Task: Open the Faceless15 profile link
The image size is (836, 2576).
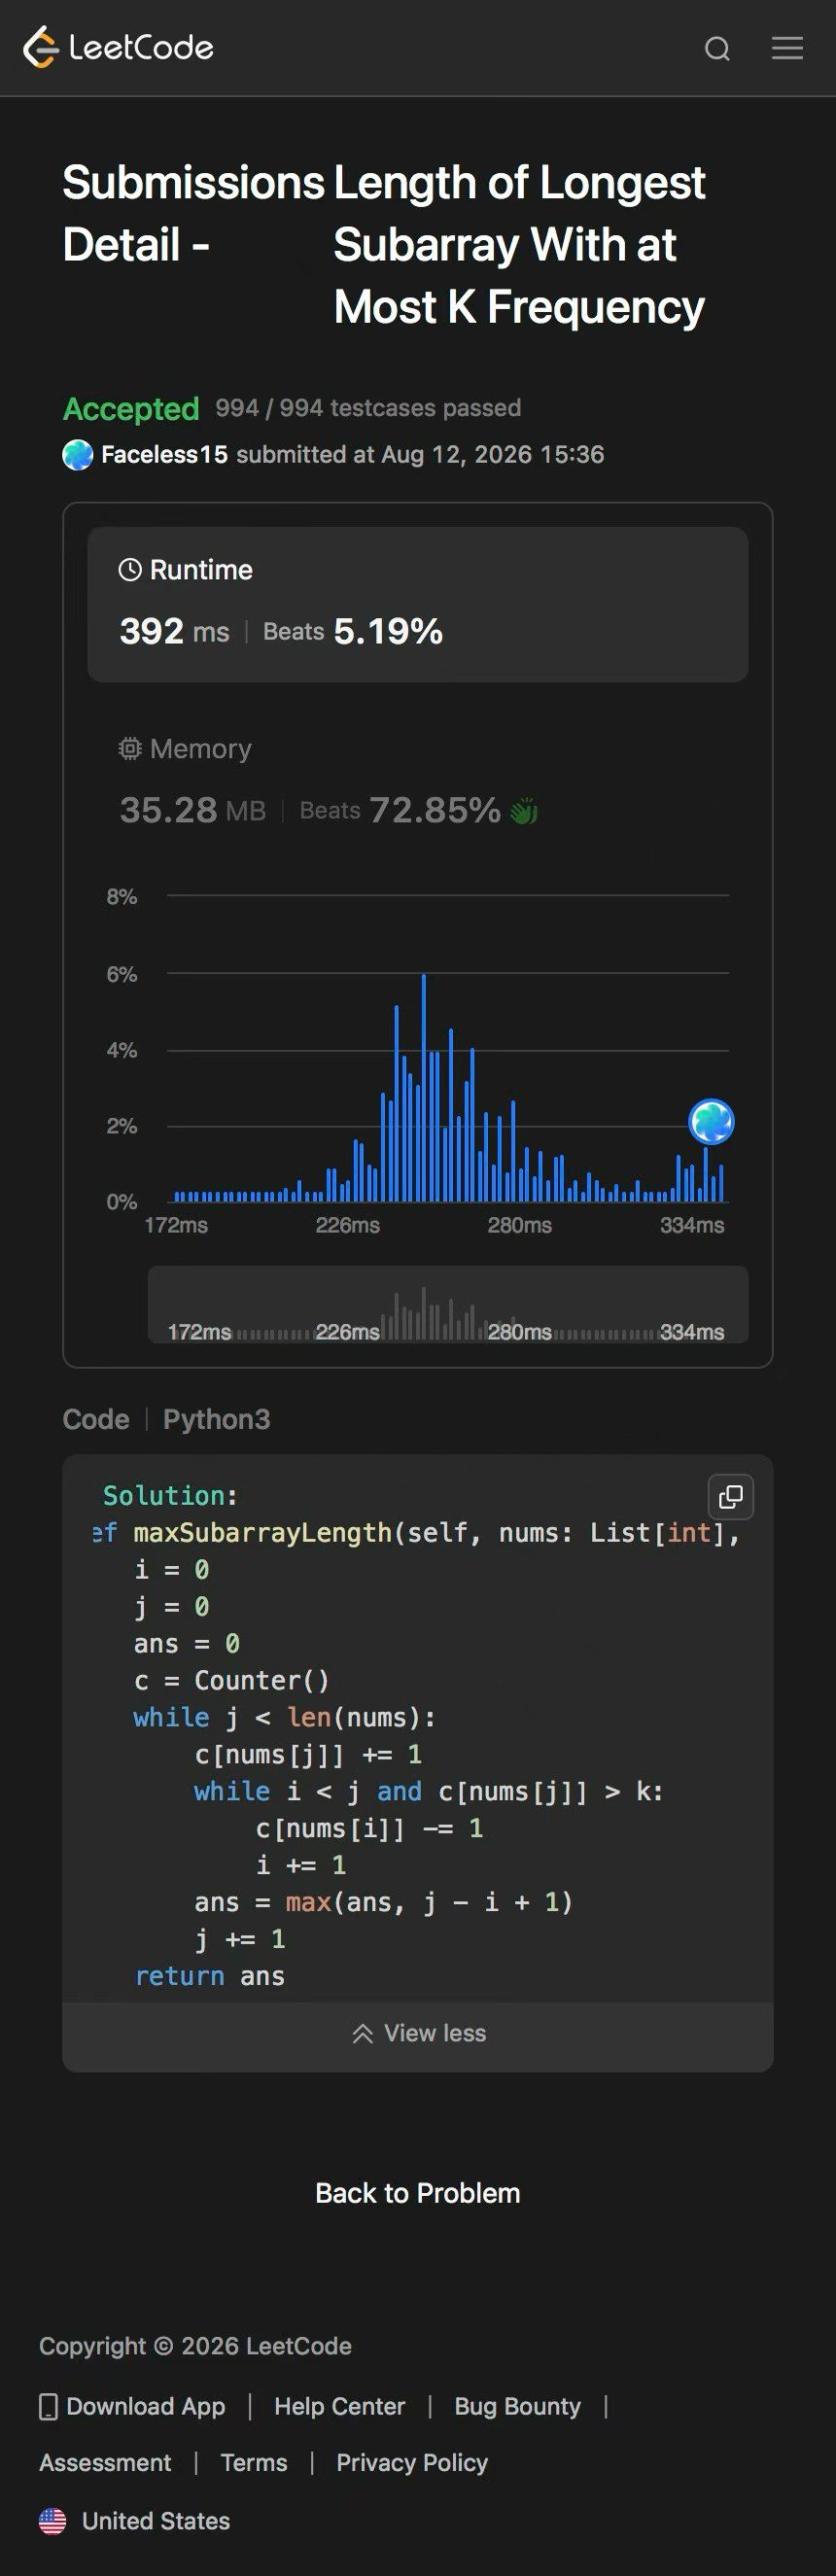Action: (164, 455)
